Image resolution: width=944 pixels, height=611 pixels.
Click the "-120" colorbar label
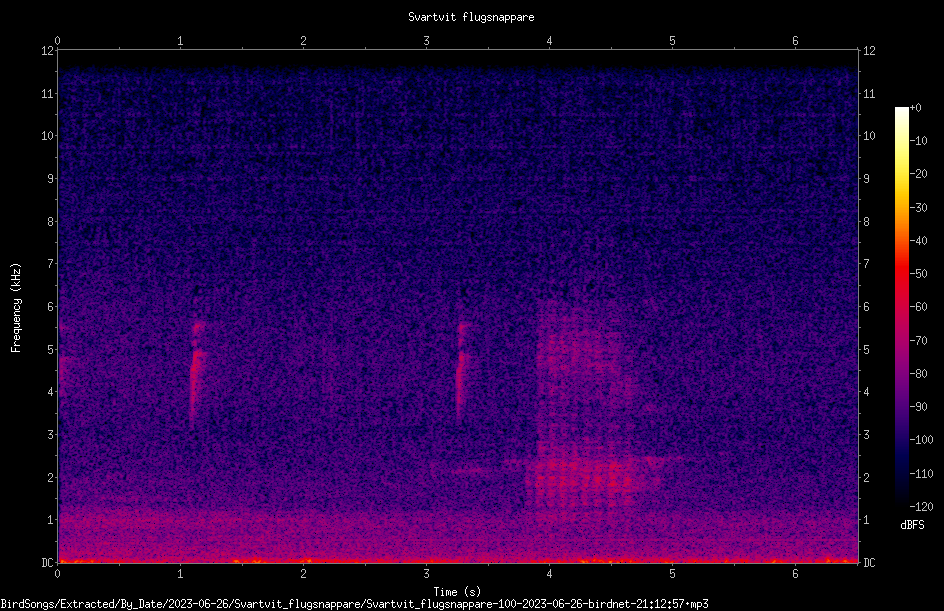pos(921,506)
